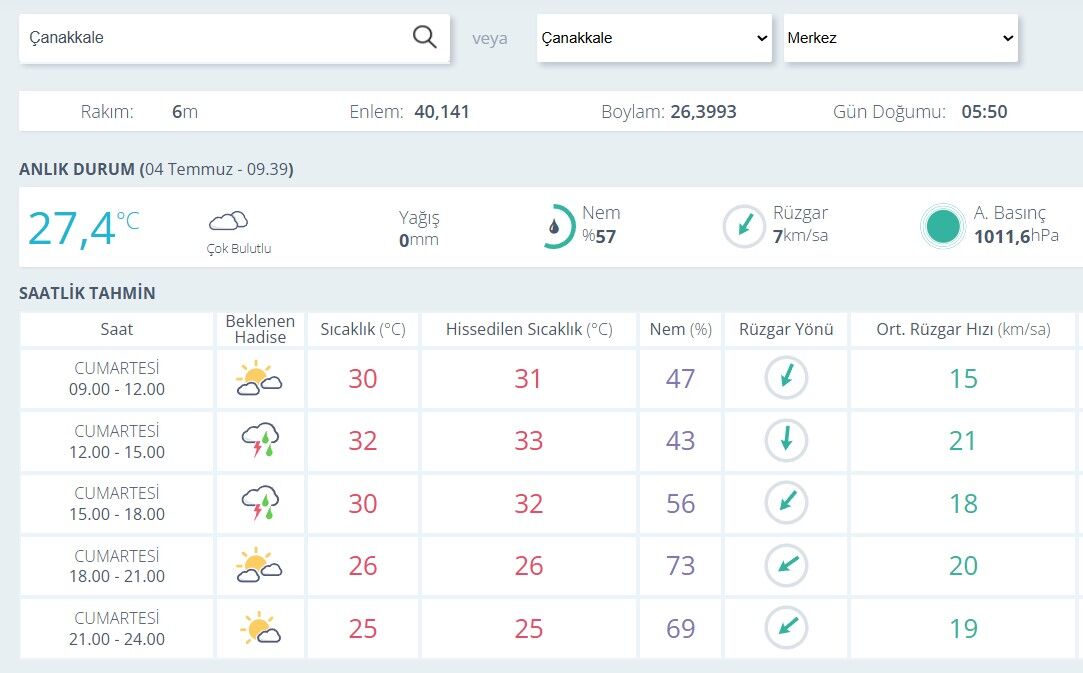Click the magnifier search icon
The height and width of the screenshot is (673, 1083).
pos(424,37)
